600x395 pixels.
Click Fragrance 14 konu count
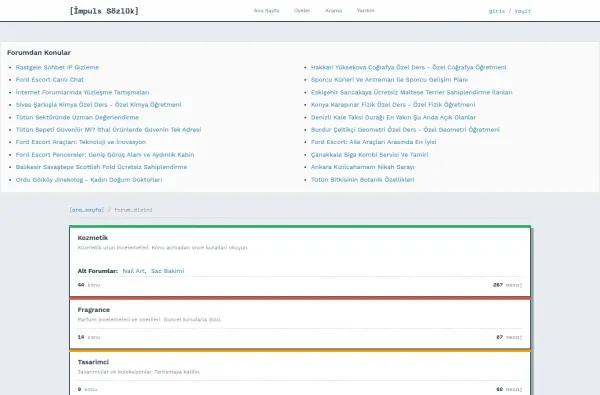point(89,337)
